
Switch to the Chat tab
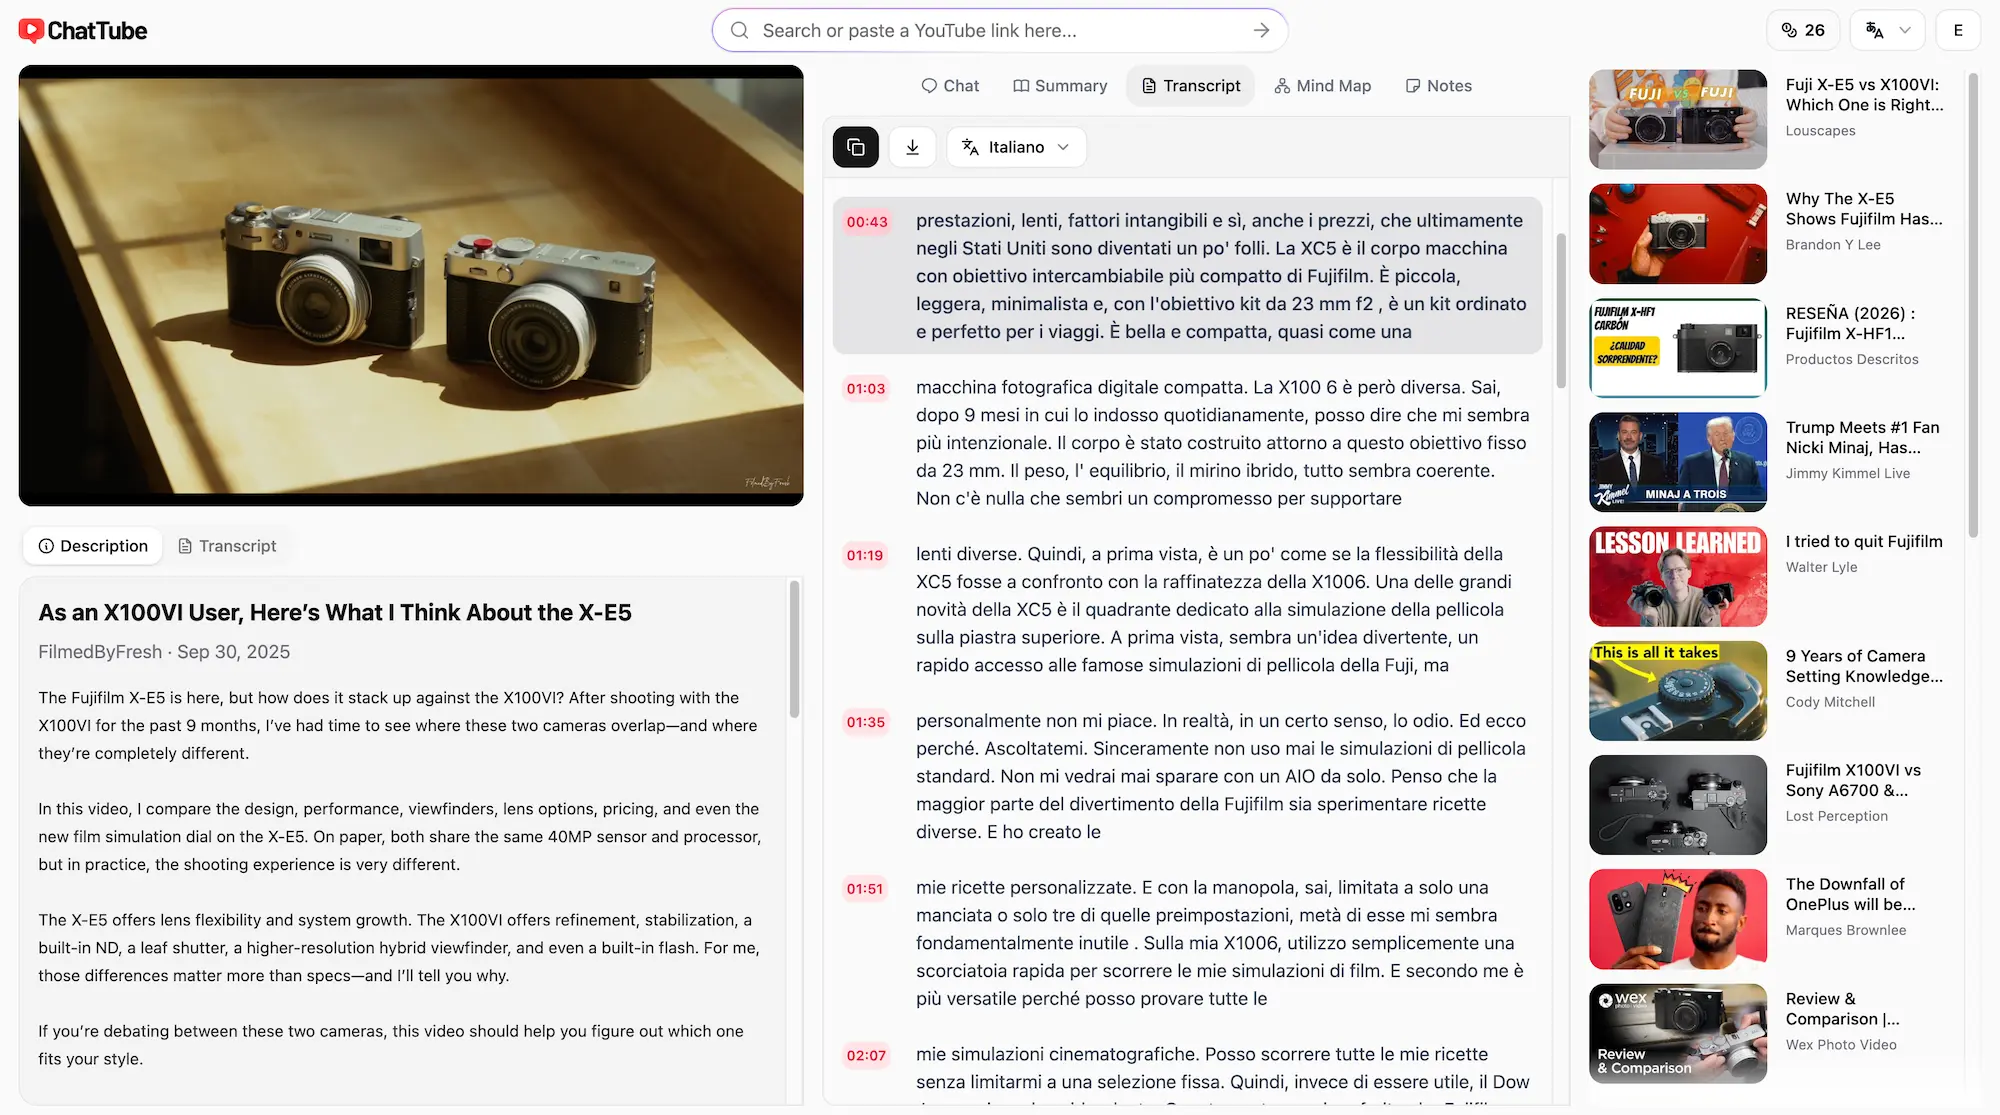[x=950, y=86]
